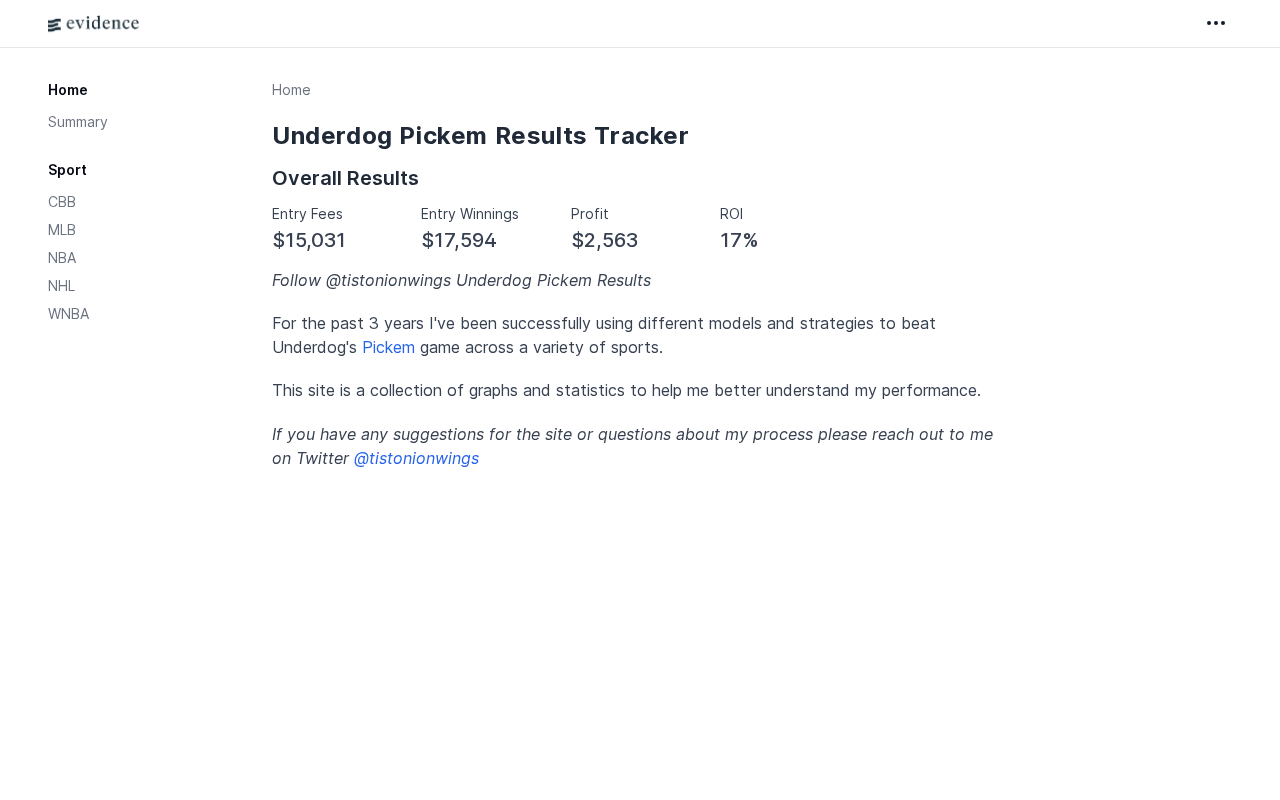Click the ROI 17% value

pos(739,240)
